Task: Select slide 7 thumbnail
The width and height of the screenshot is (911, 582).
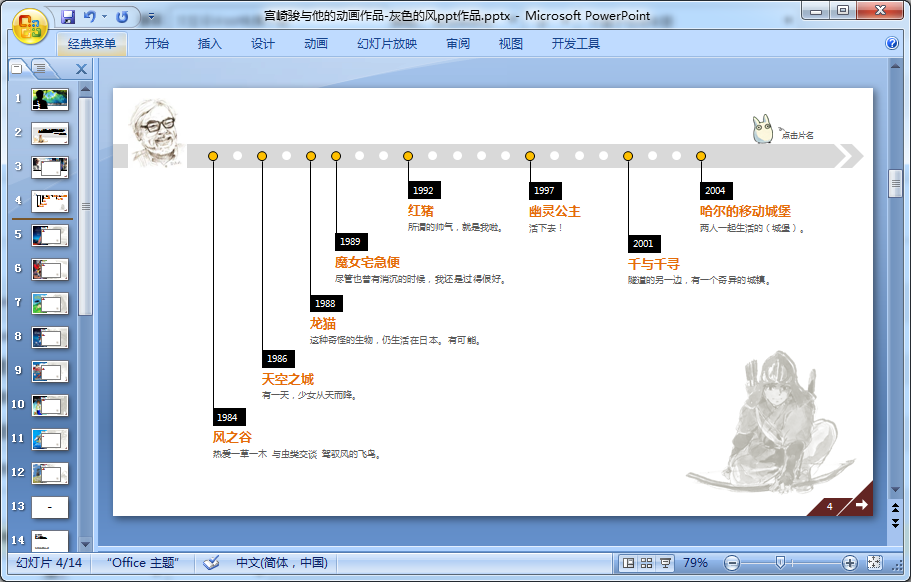Action: tap(50, 303)
